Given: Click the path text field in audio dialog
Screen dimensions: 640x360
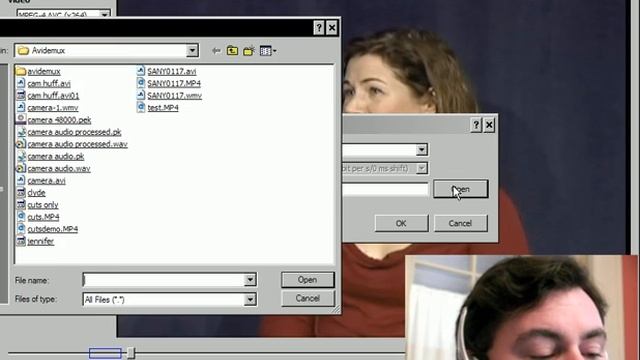Looking at the screenshot, I should [x=385, y=189].
